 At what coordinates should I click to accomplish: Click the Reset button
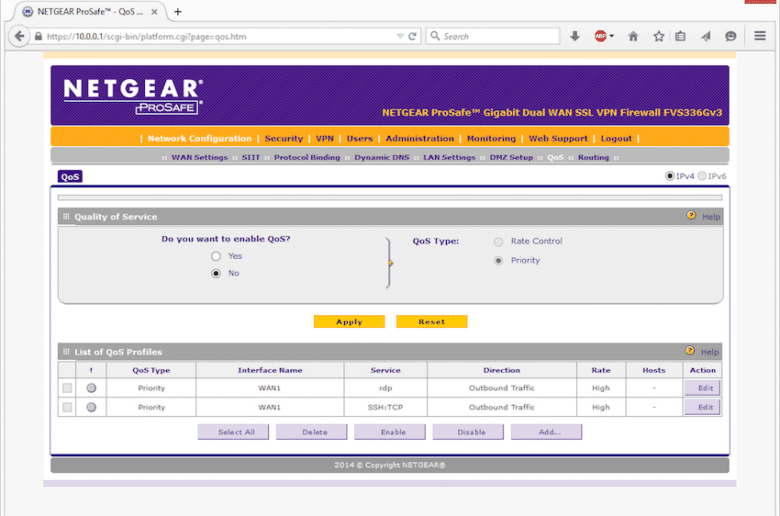pyautogui.click(x=431, y=321)
